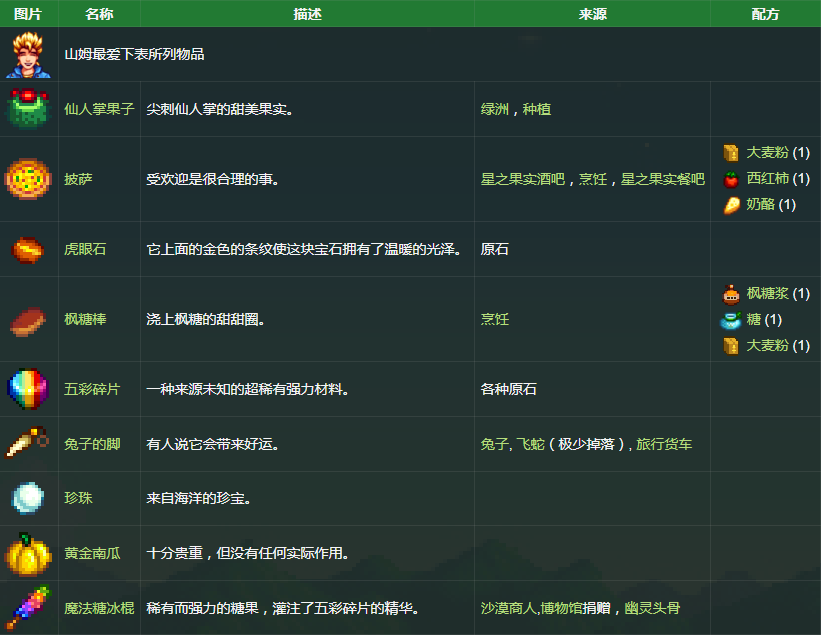Open the 仙人掌果子 item link

(99, 109)
